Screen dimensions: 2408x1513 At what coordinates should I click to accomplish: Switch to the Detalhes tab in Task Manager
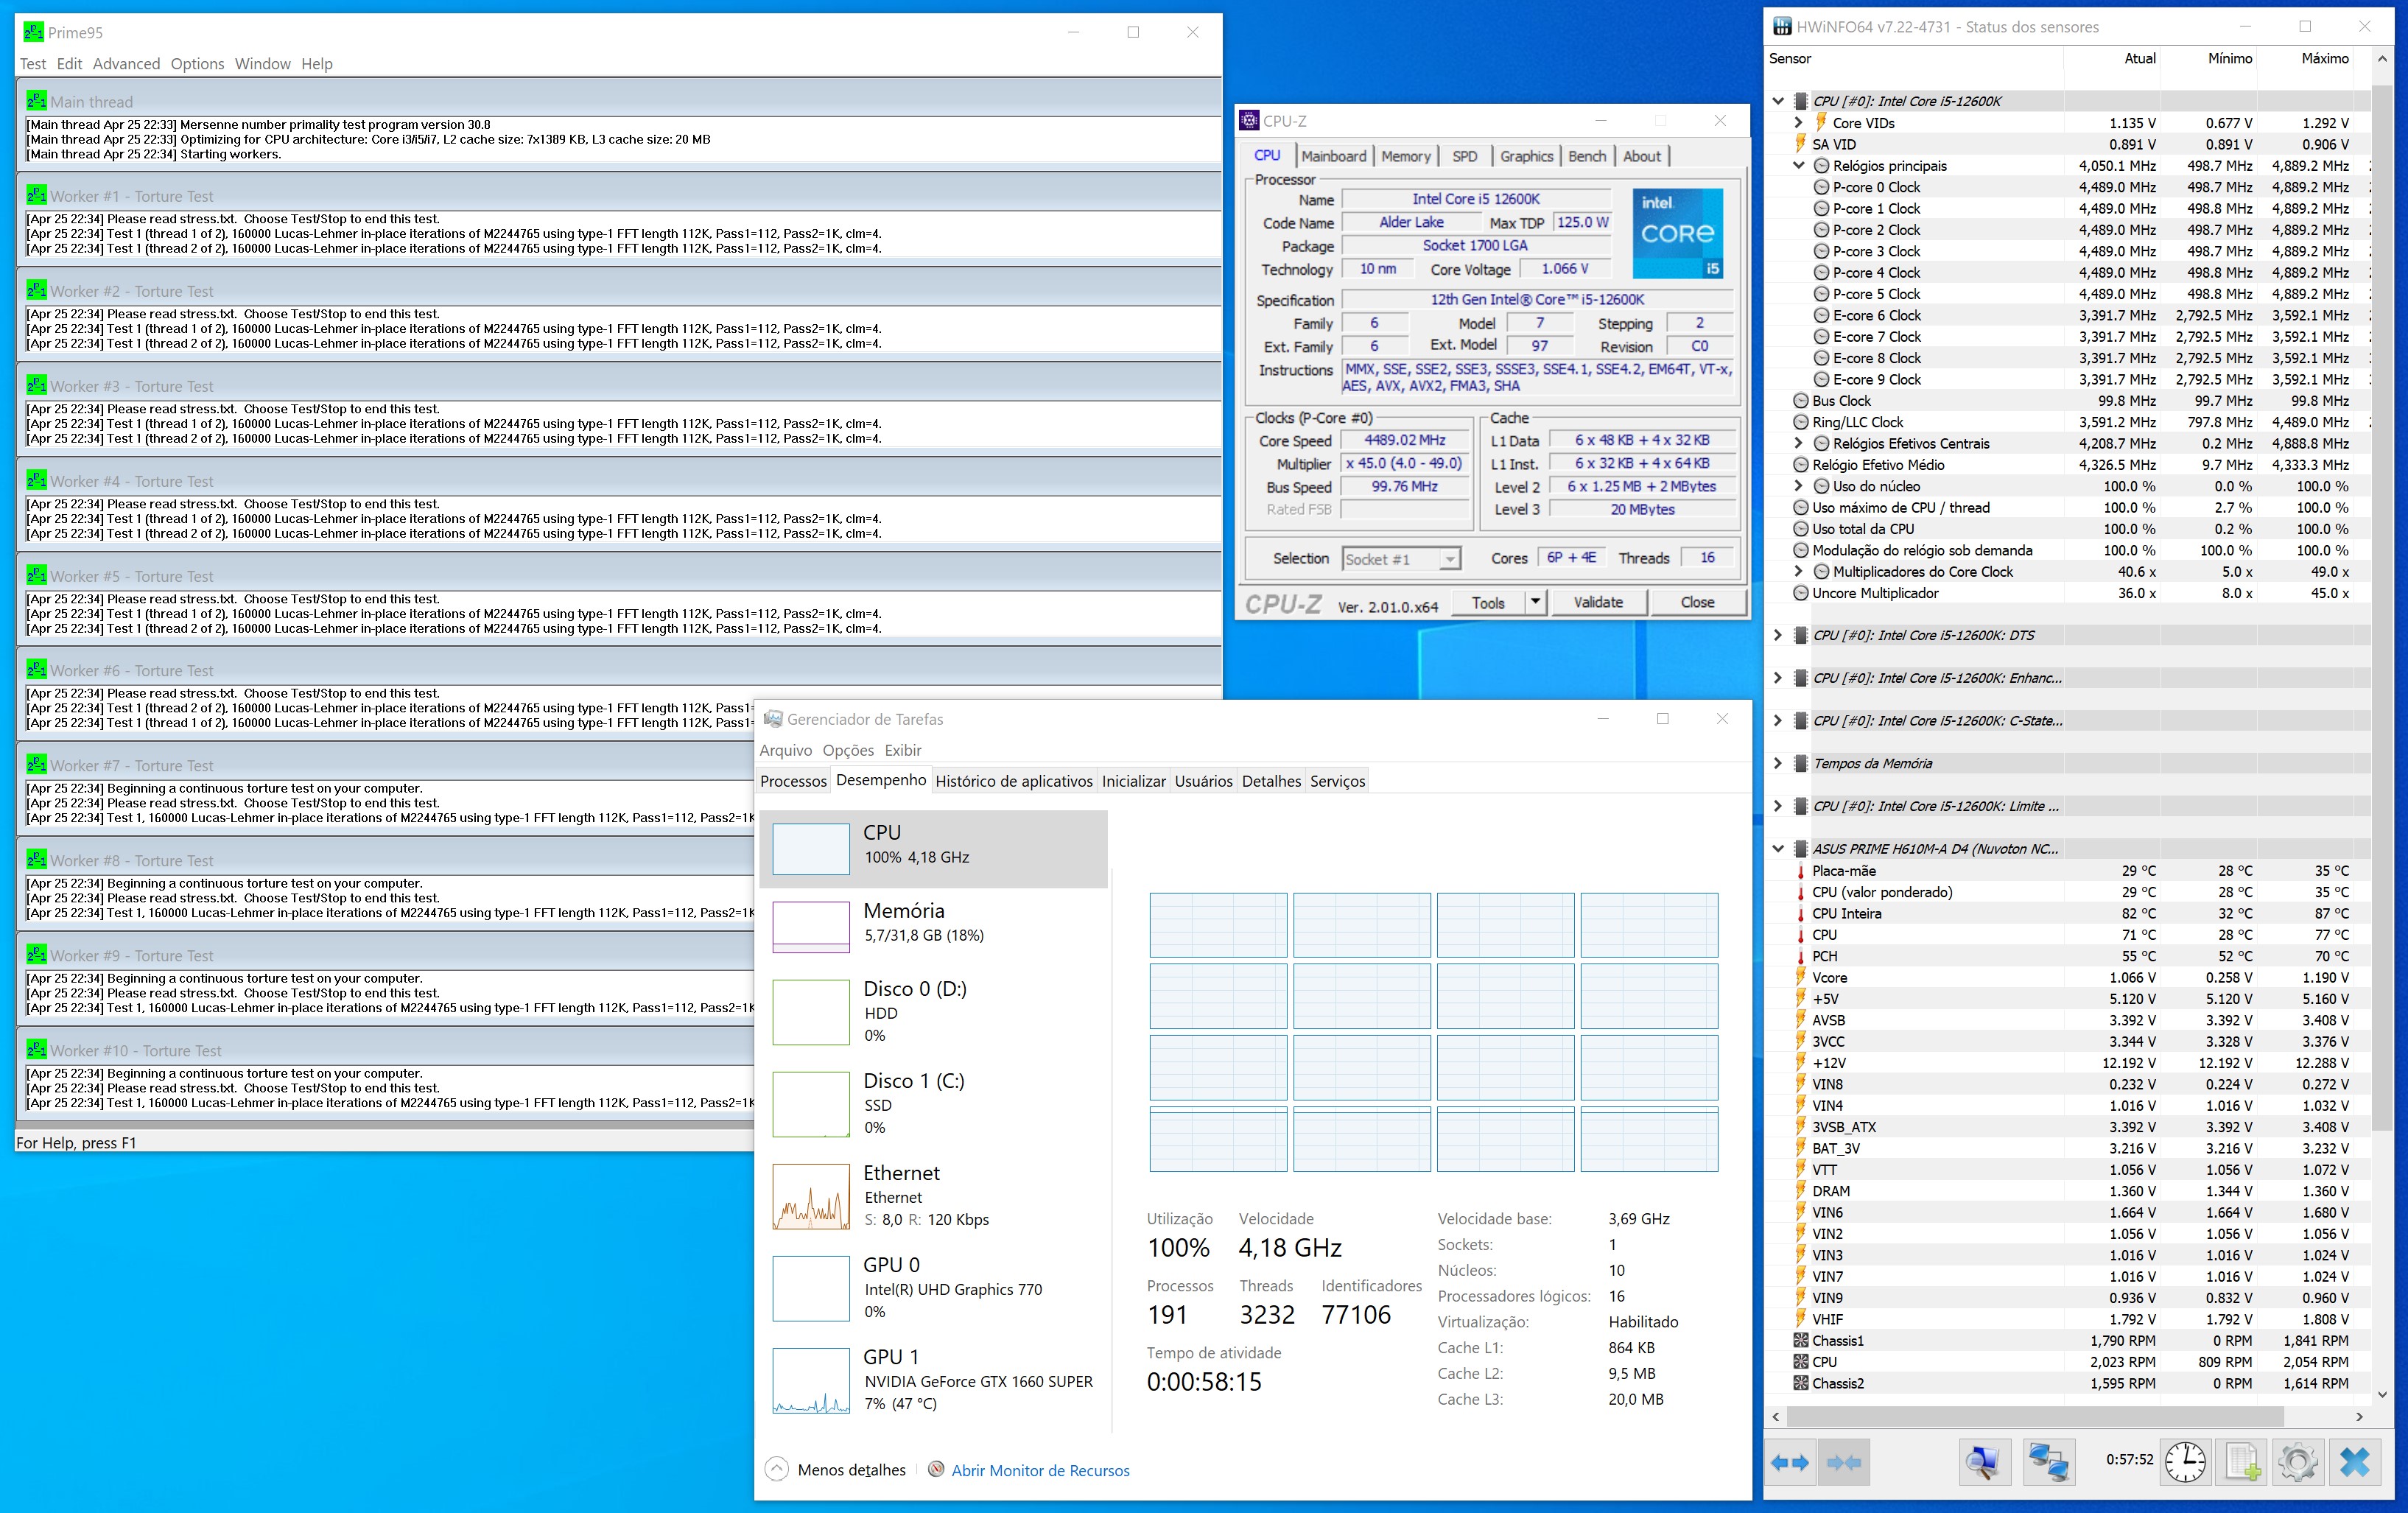pos(1271,781)
